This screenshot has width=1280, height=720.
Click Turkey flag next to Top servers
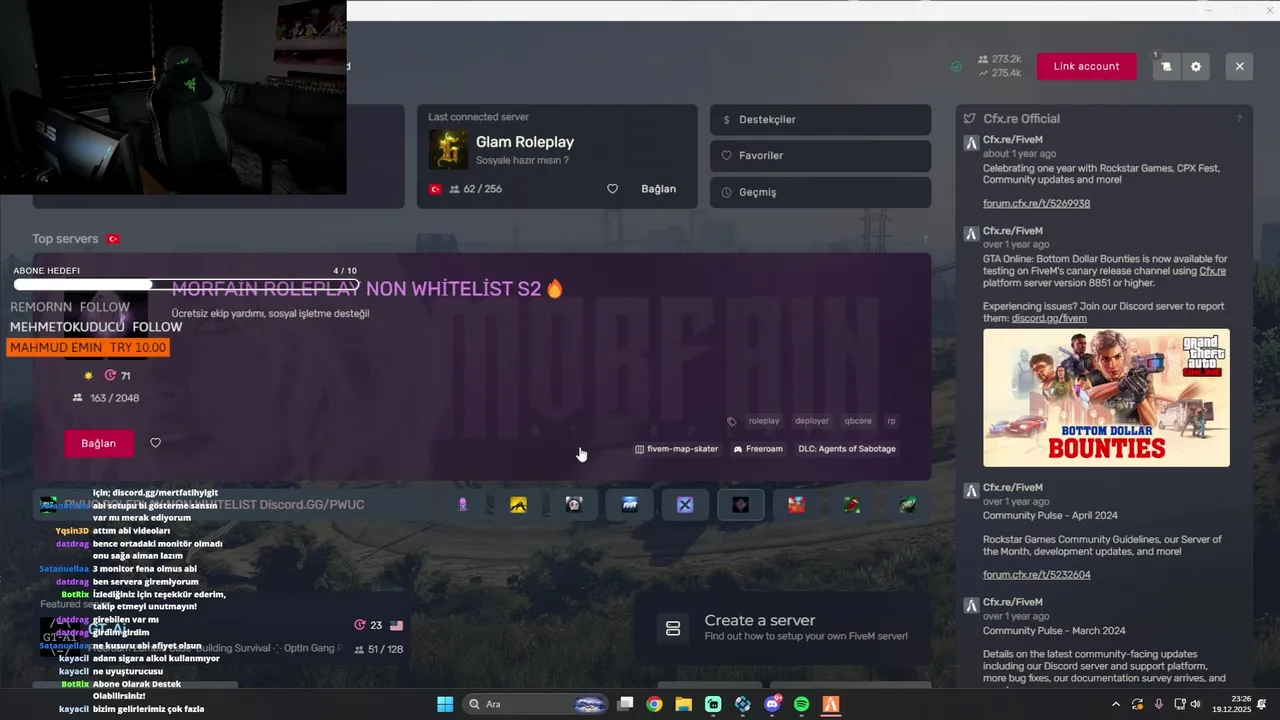113,239
